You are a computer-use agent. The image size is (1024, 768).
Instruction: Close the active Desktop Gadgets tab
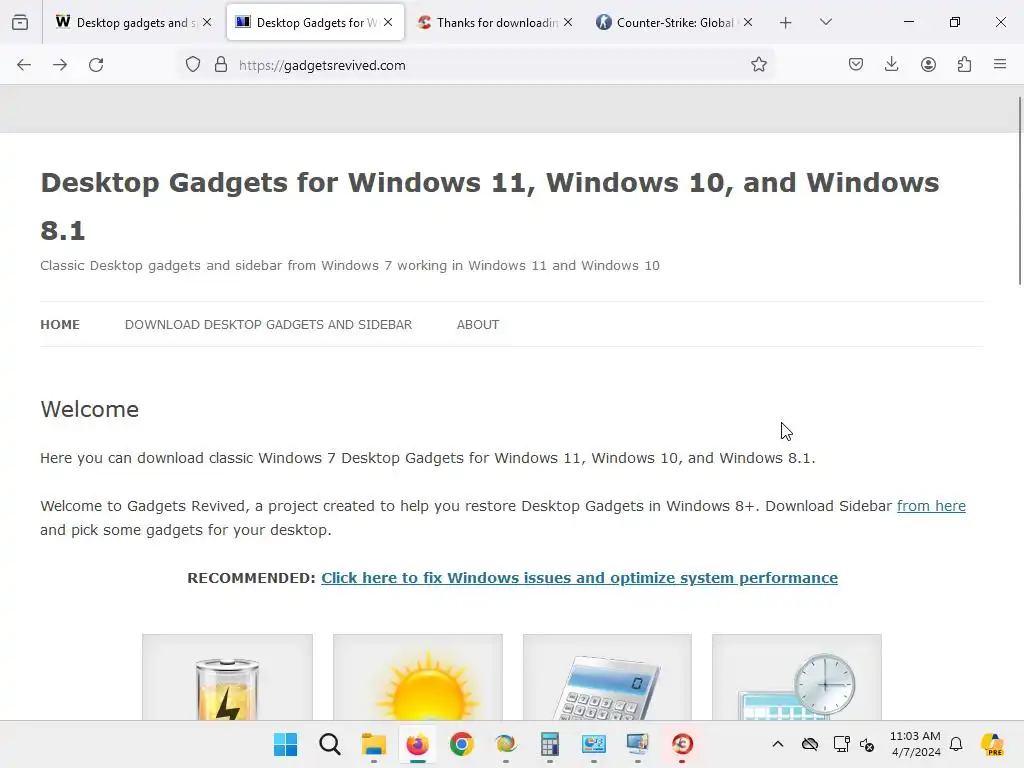[x=388, y=22]
